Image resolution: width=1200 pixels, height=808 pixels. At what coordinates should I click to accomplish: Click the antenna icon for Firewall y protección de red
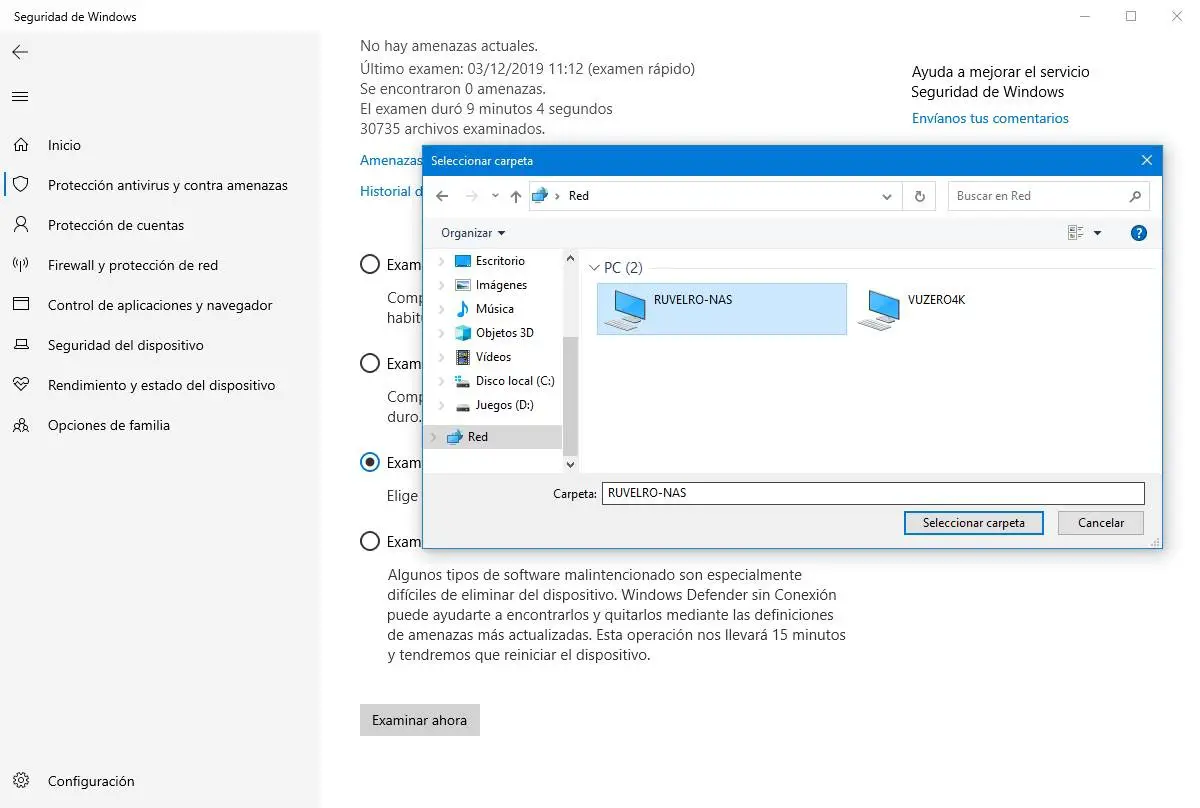point(21,265)
